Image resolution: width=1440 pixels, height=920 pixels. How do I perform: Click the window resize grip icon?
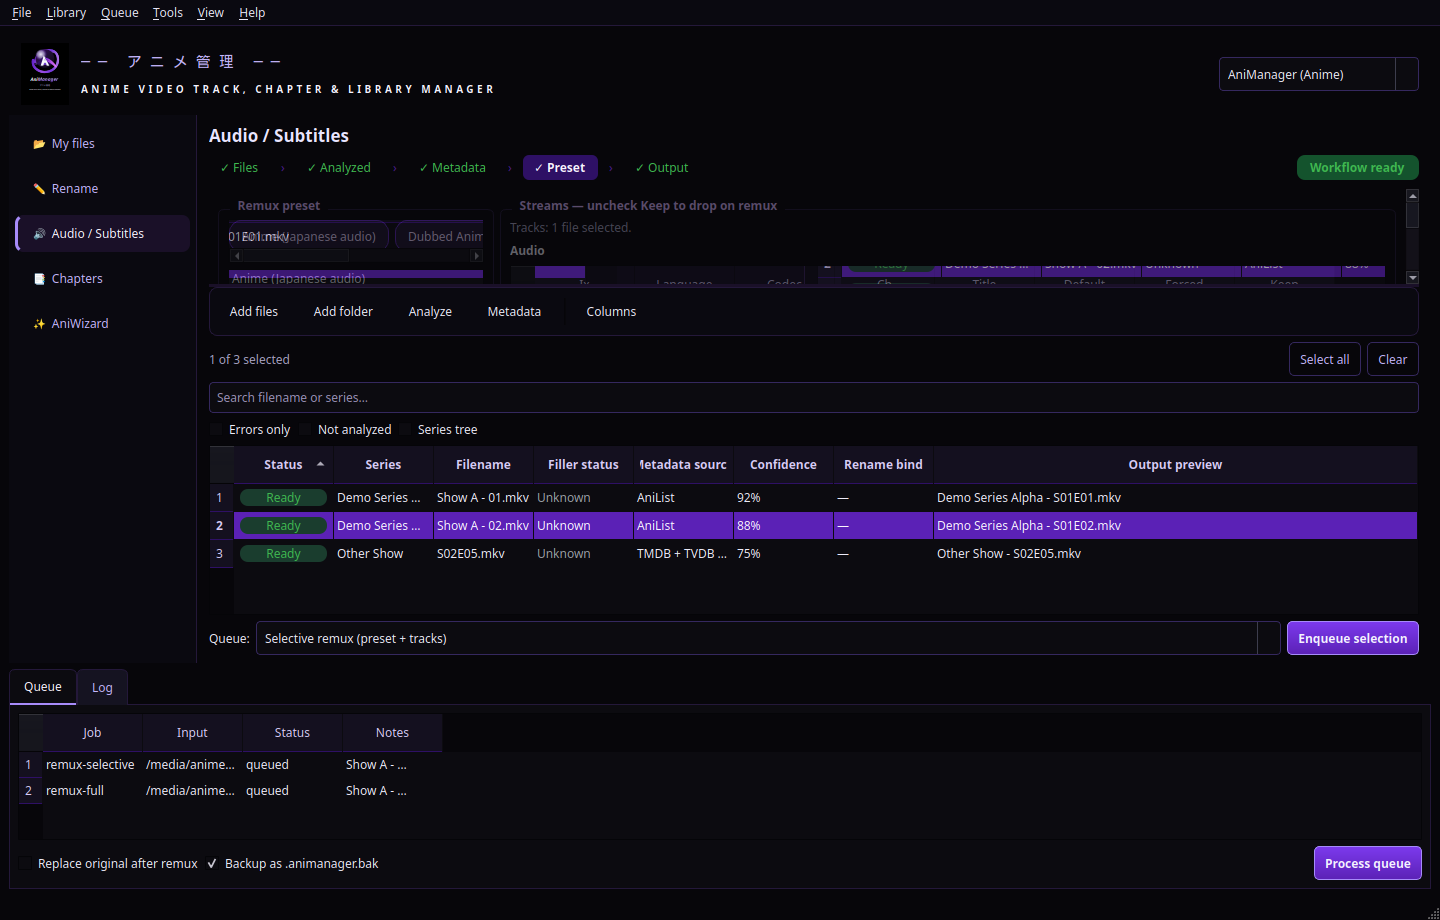tap(1433, 913)
